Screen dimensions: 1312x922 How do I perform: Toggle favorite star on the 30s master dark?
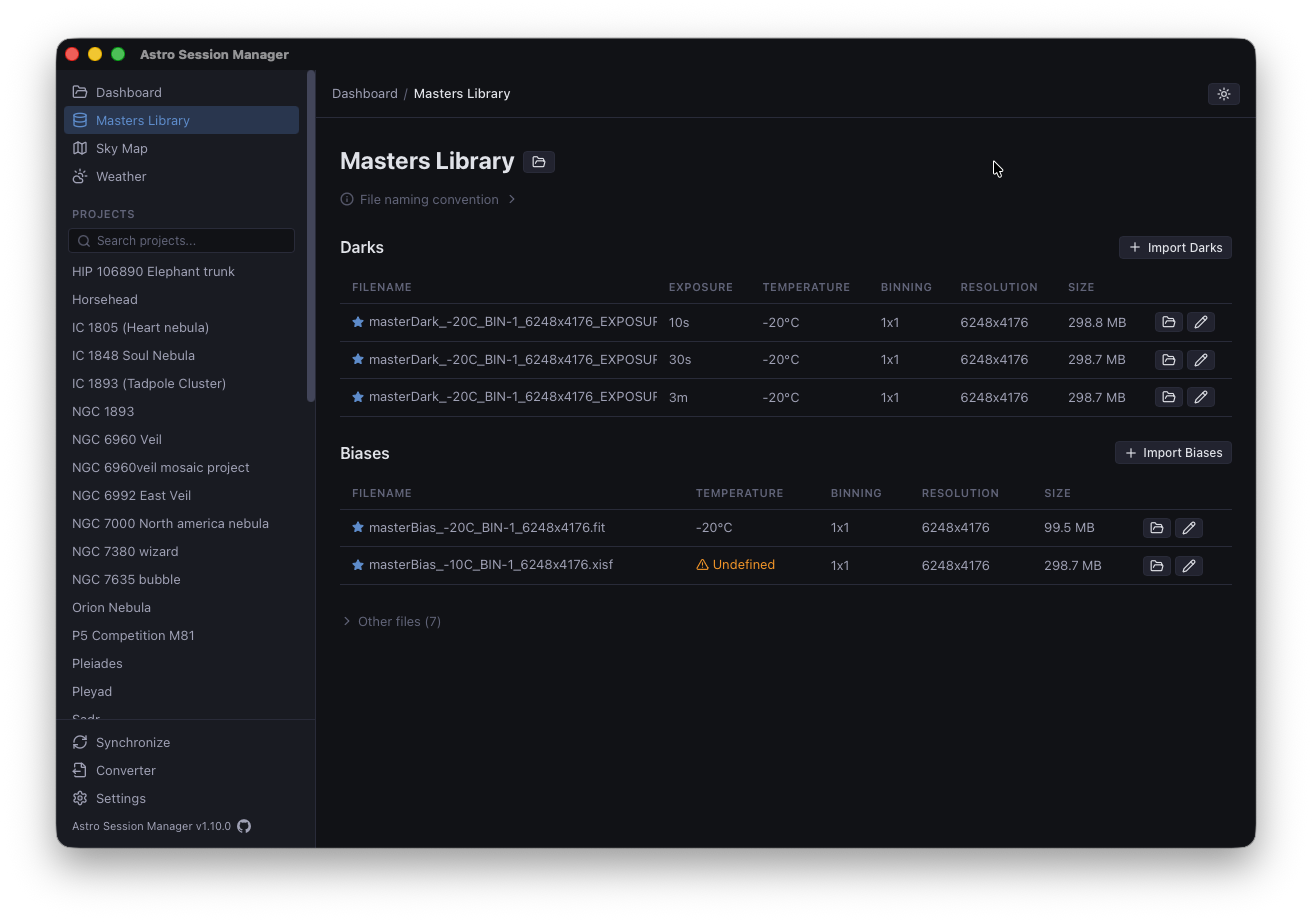tap(357, 359)
